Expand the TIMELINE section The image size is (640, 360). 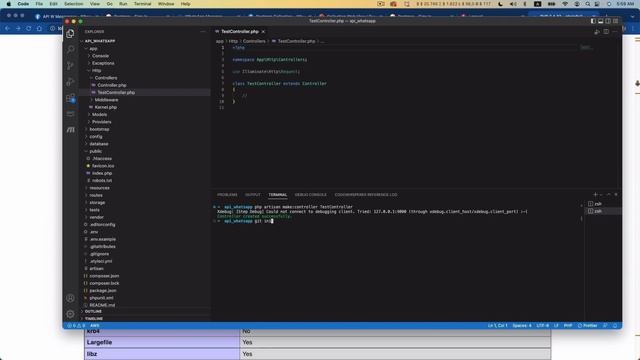(x=94, y=319)
